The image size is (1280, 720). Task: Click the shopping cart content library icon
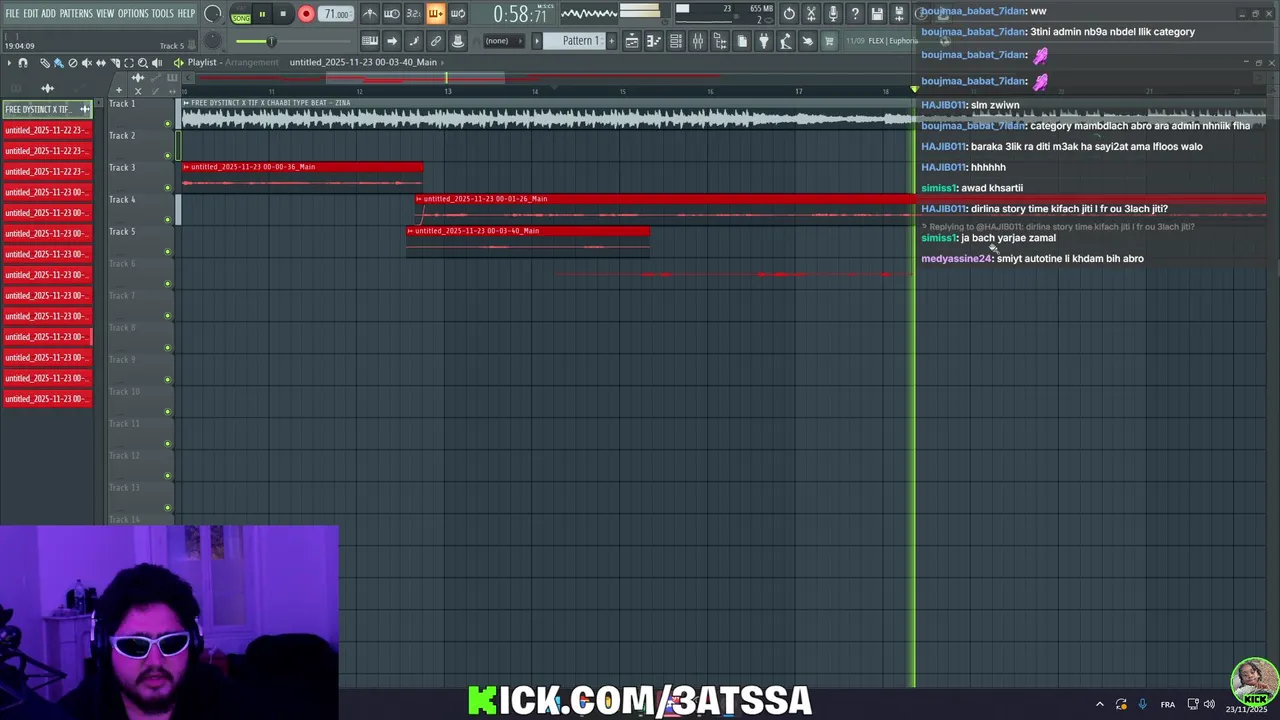pyautogui.click(x=829, y=41)
